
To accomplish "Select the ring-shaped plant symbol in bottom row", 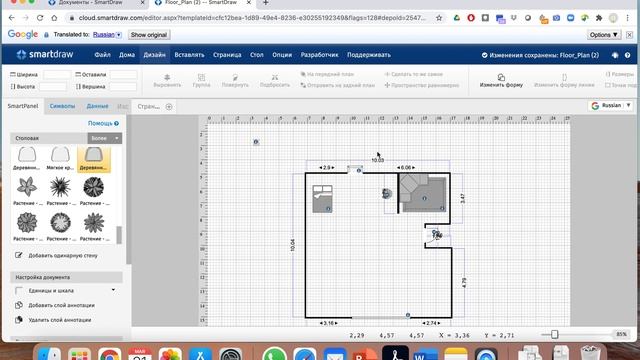I will pyautogui.click(x=60, y=223).
